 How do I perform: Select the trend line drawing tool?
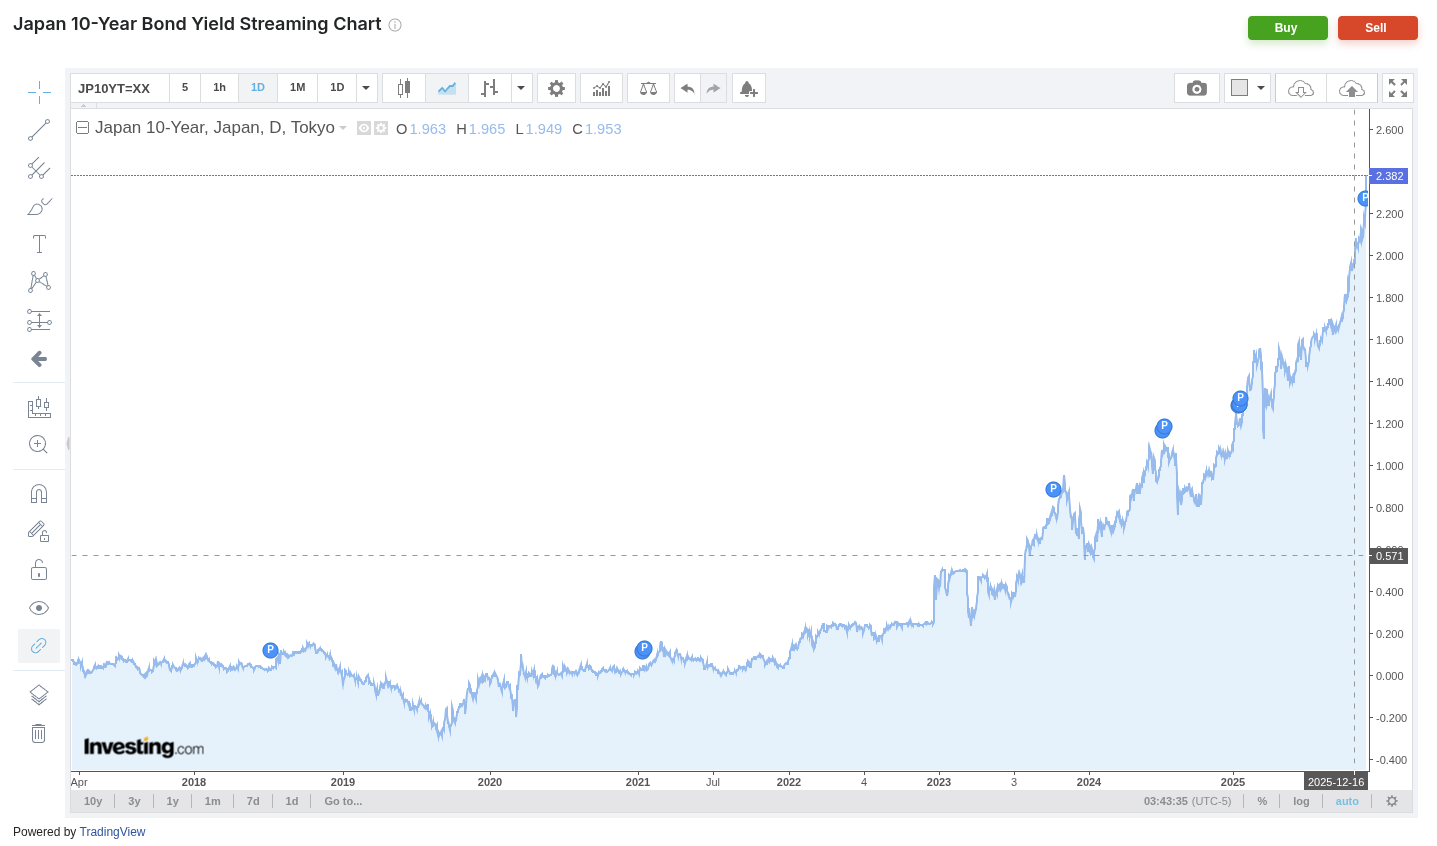point(39,130)
